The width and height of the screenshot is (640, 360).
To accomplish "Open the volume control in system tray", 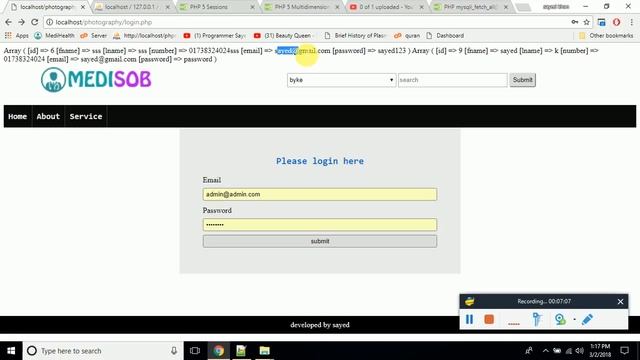I will [x=580, y=351].
